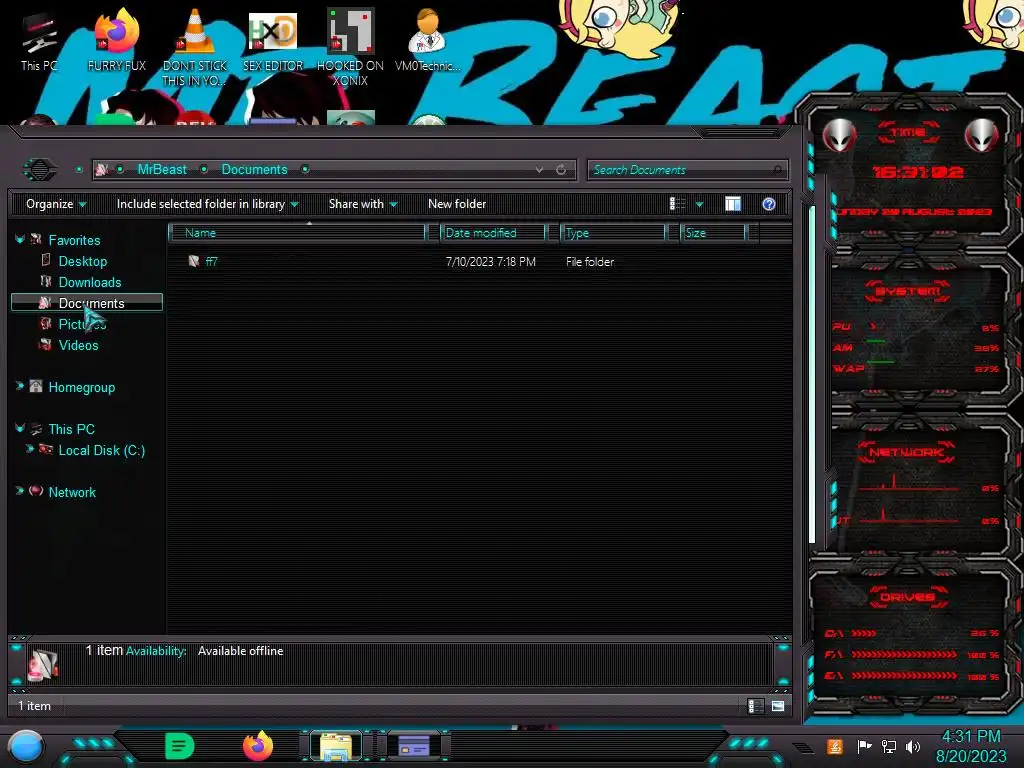This screenshot has height=768, width=1024.
Task: Open the Explorer help icon
Action: point(769,204)
